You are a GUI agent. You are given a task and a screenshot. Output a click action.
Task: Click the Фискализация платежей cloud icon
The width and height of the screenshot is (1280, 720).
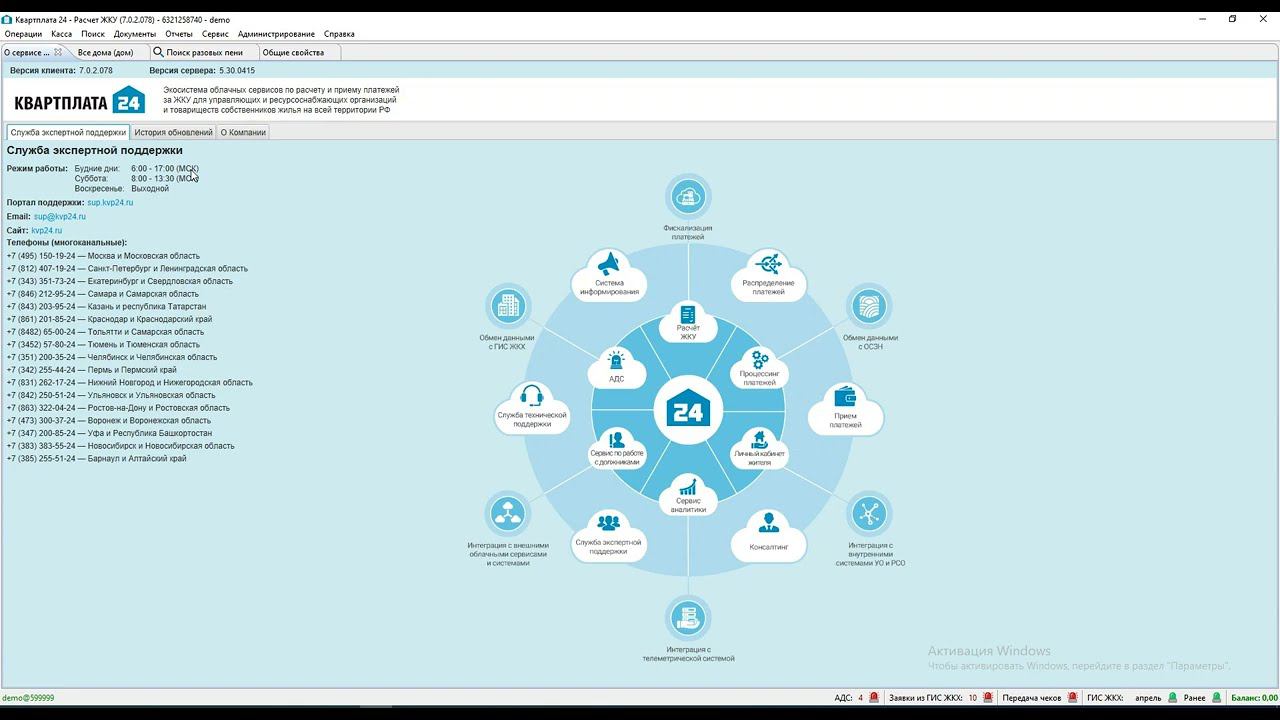point(688,197)
